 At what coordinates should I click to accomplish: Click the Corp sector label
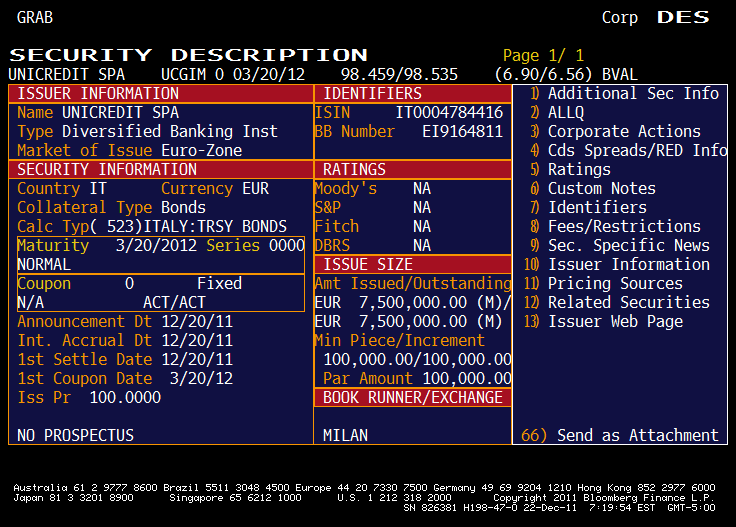click(x=620, y=17)
